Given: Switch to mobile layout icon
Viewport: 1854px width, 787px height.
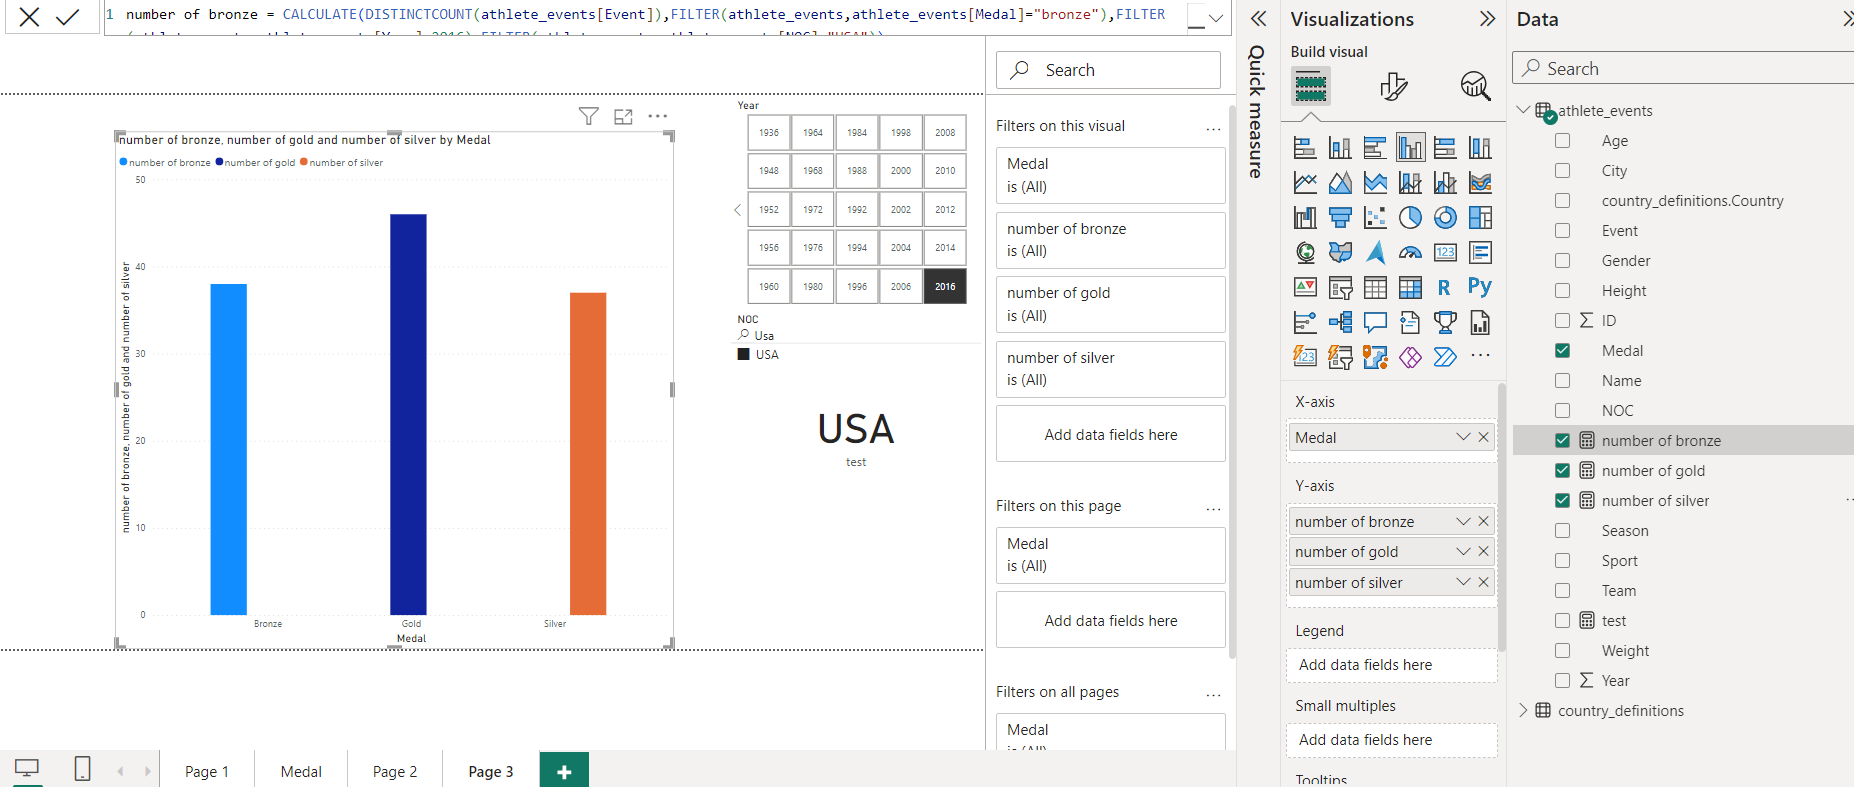Looking at the screenshot, I should point(83,768).
